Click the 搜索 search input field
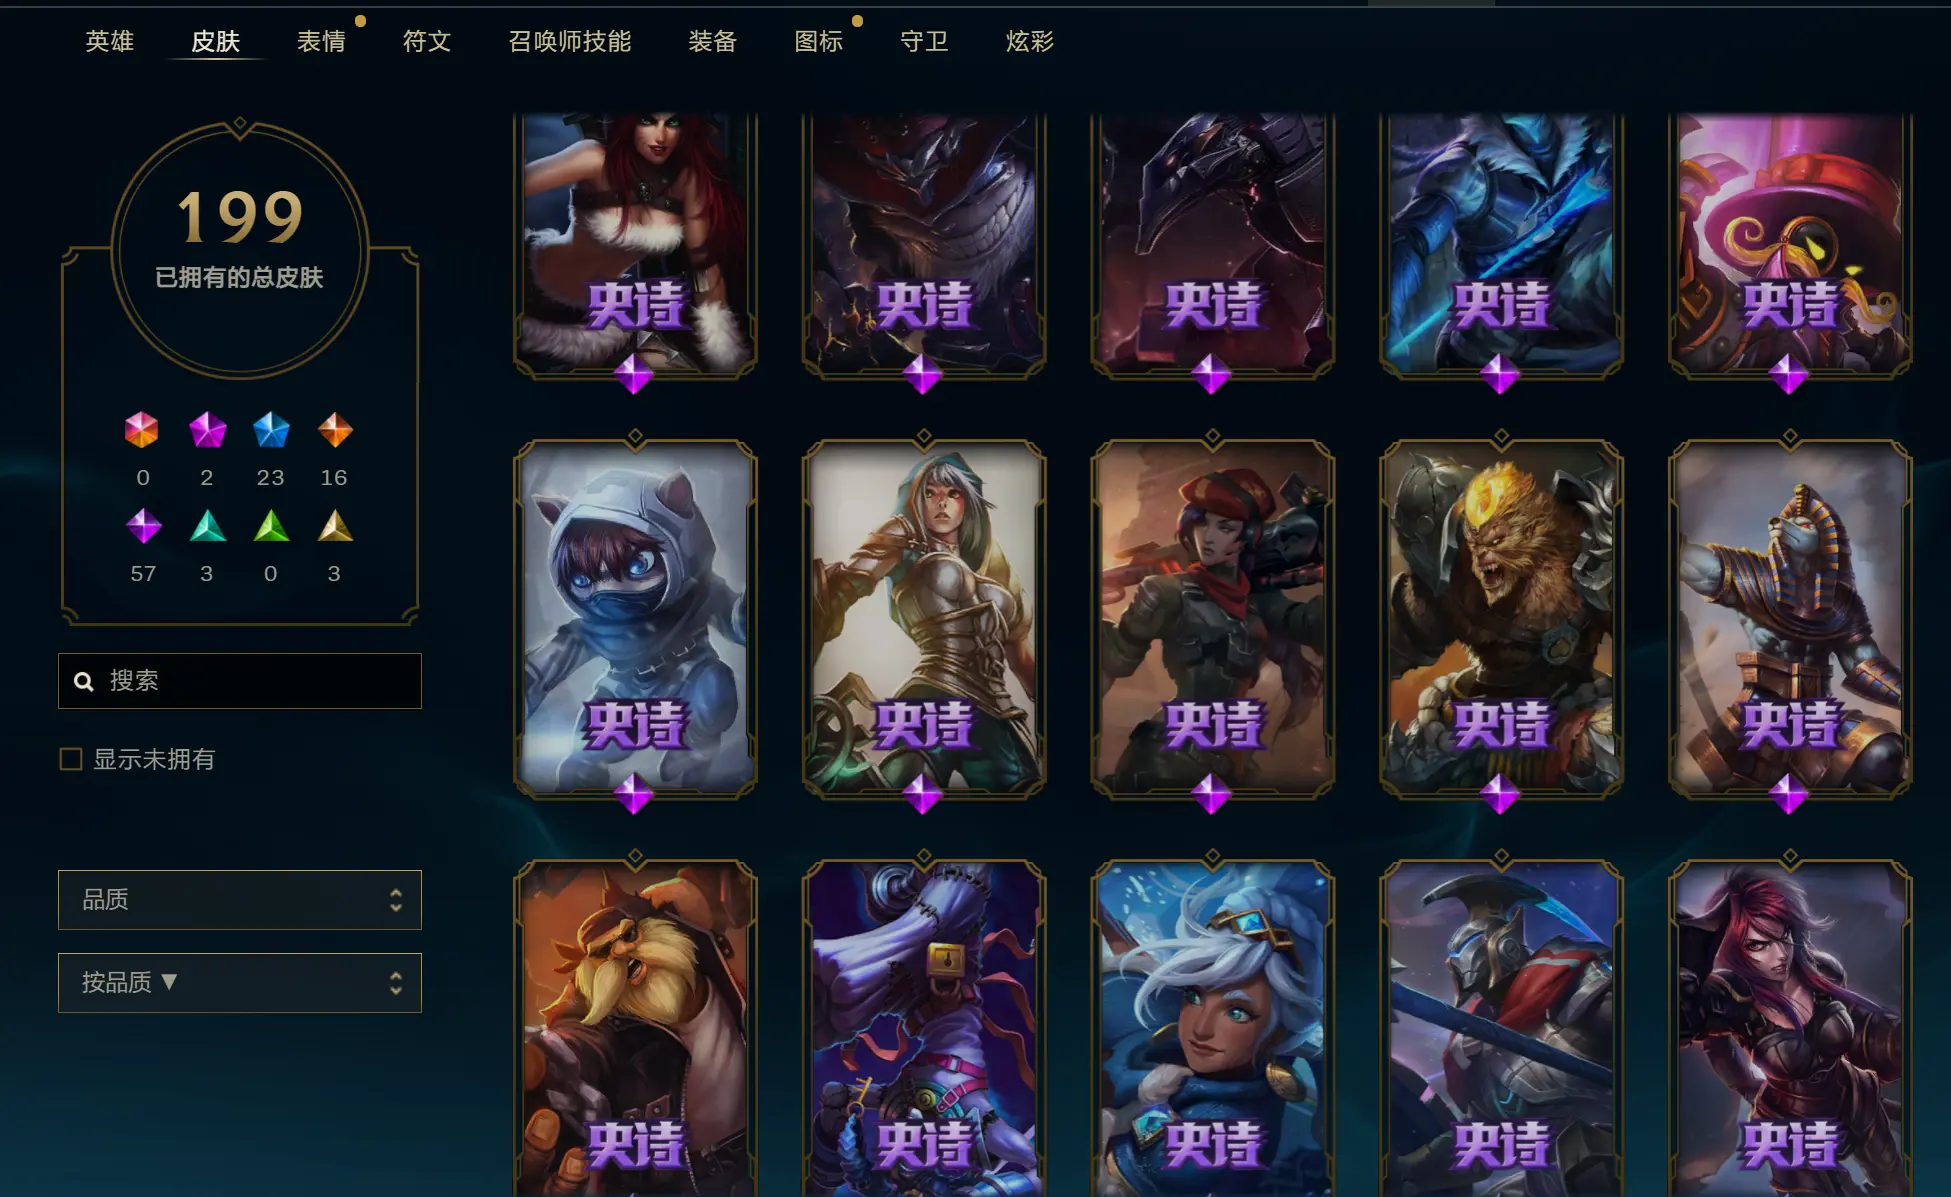 click(240, 681)
